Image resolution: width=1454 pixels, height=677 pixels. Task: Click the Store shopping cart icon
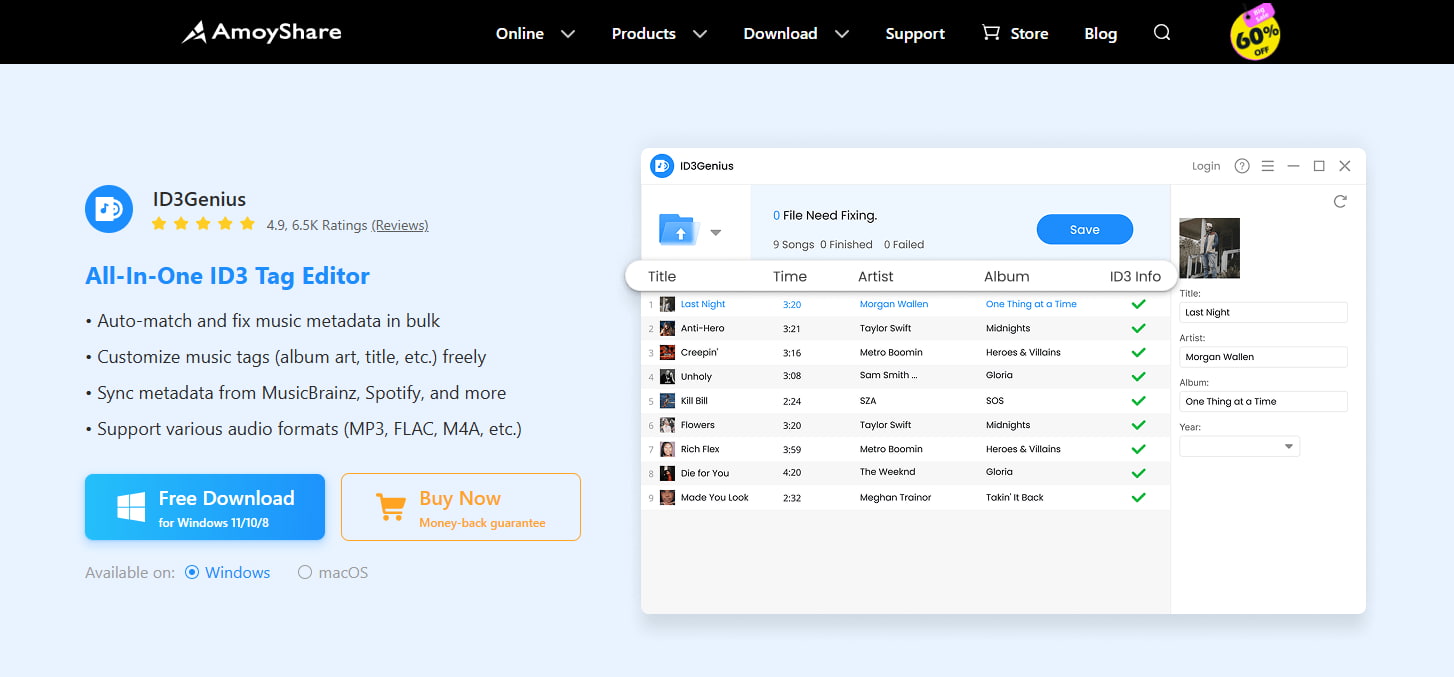(991, 33)
